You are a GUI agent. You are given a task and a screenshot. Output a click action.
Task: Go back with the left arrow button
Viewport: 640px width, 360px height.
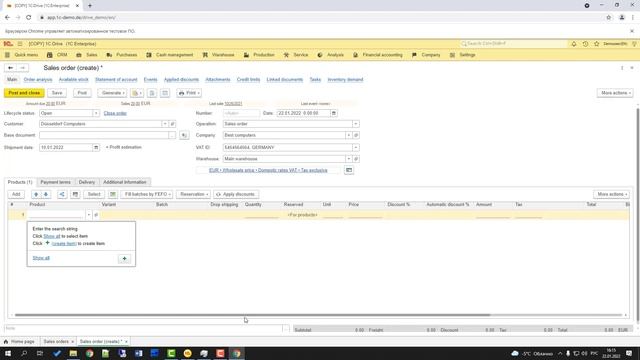(x=11, y=68)
